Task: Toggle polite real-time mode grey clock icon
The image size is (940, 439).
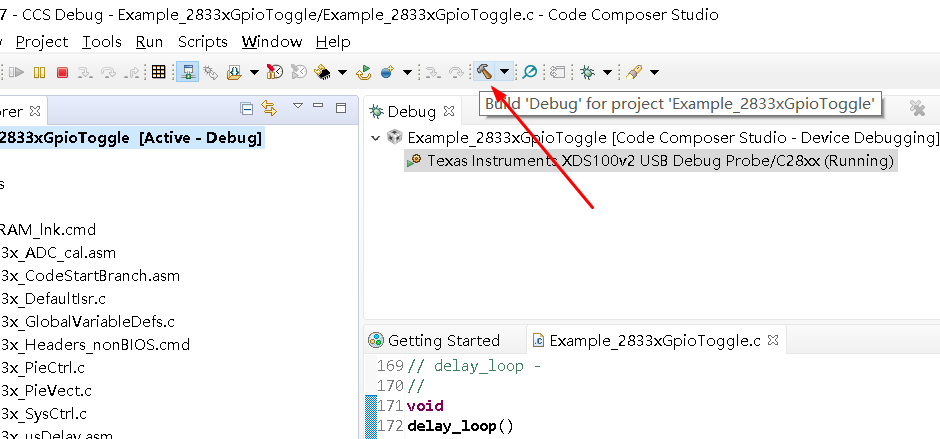Action: point(299,72)
